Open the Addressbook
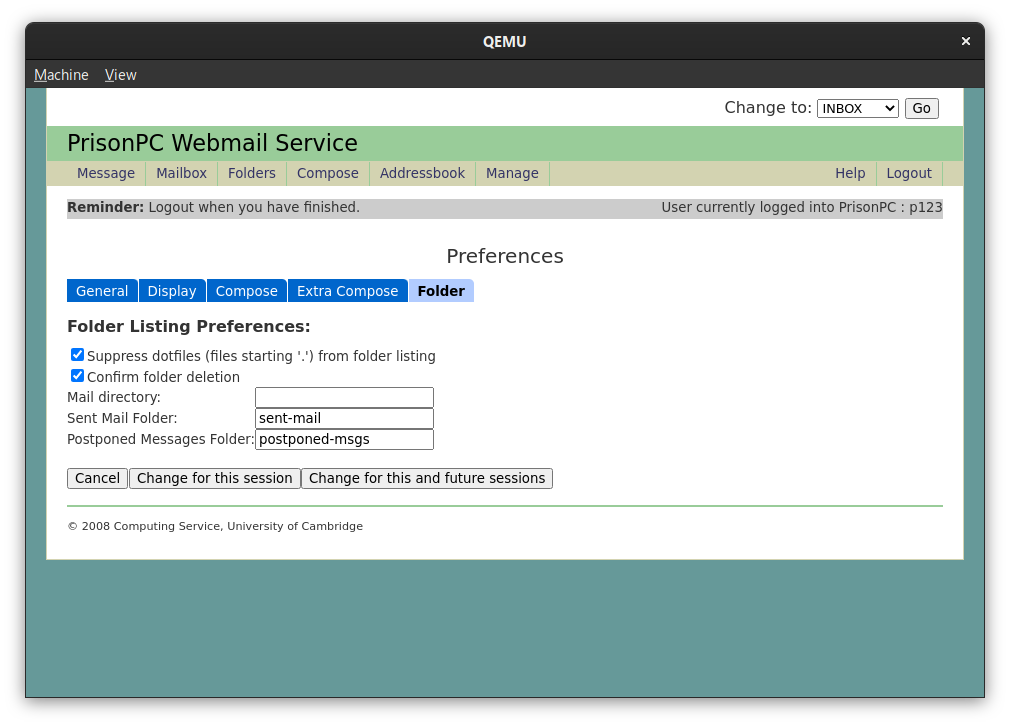Image resolution: width=1010 pixels, height=726 pixels. coord(422,173)
